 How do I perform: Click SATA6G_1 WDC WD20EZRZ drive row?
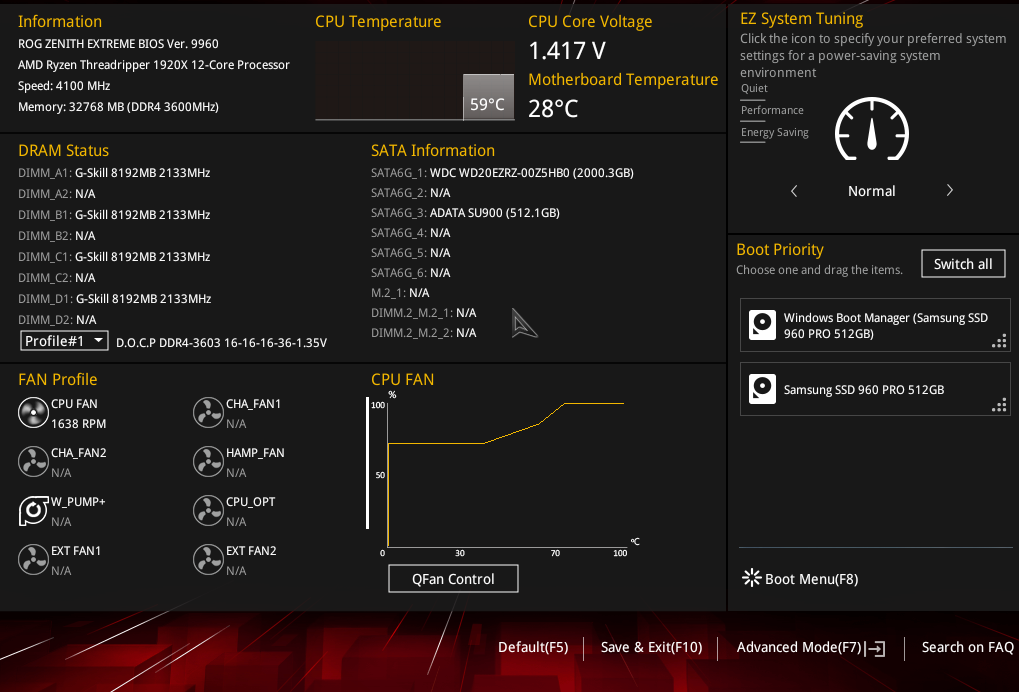tap(502, 173)
